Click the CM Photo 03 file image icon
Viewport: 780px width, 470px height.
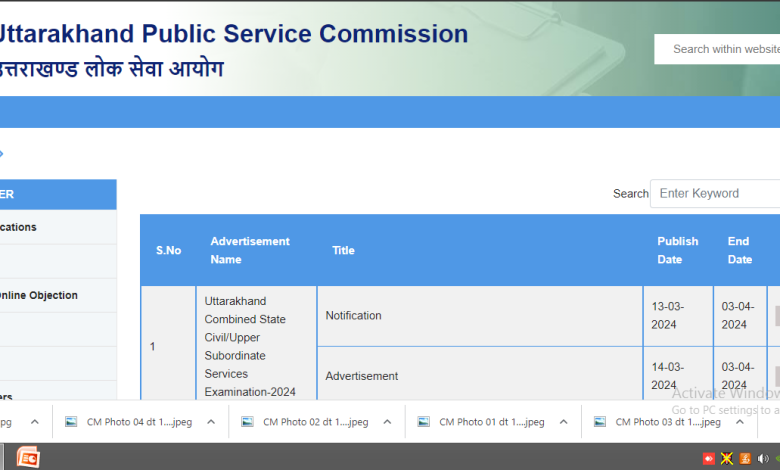point(600,422)
